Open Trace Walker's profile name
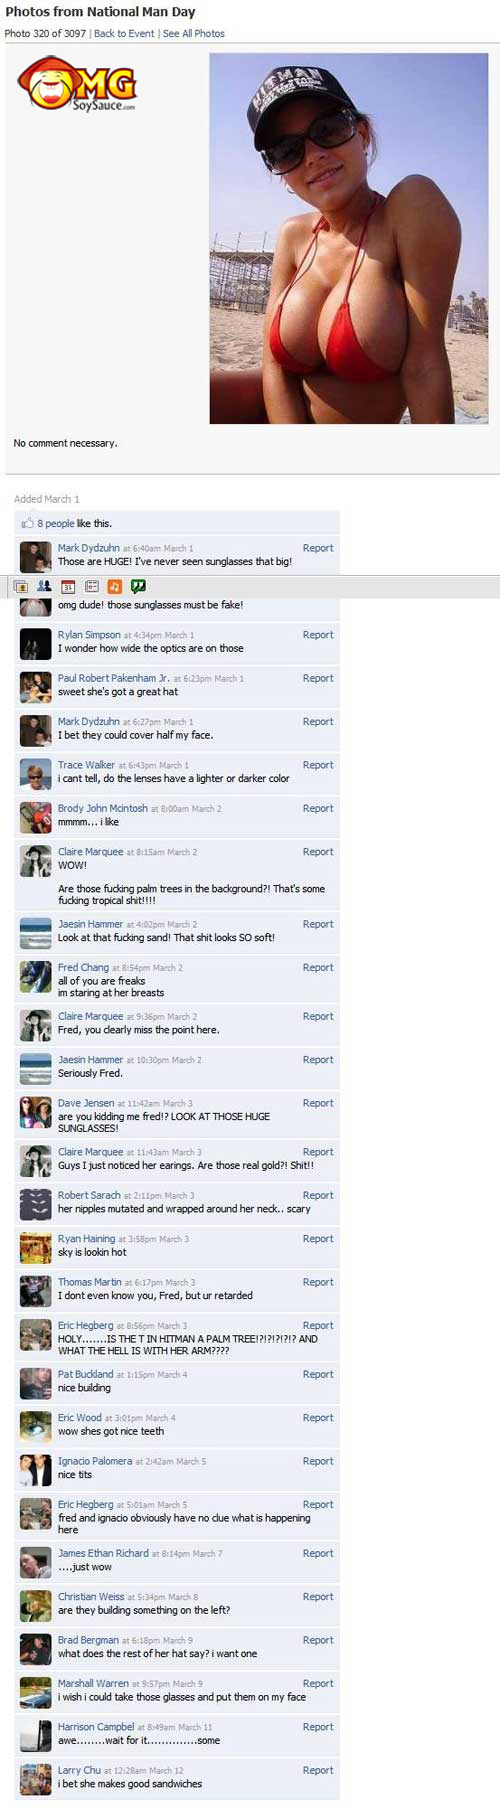This screenshot has width=500, height=1809. tap(86, 765)
